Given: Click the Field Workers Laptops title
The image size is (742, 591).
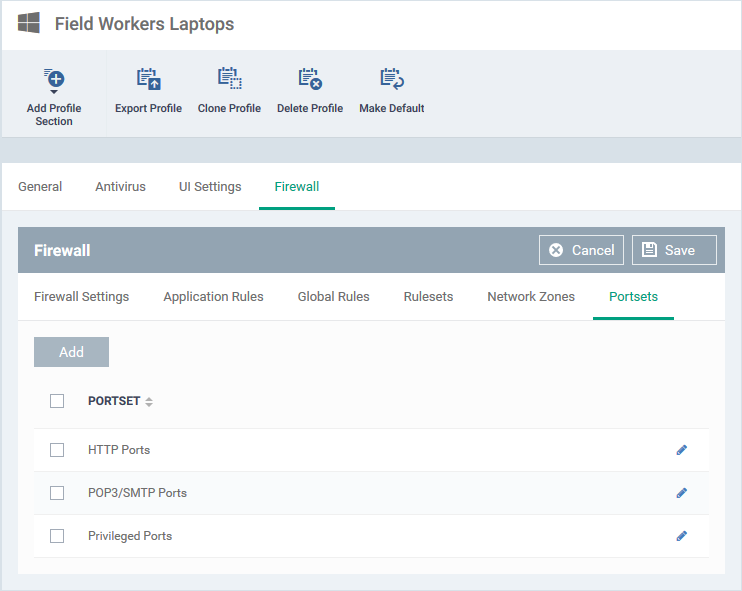Looking at the screenshot, I should tap(144, 24).
